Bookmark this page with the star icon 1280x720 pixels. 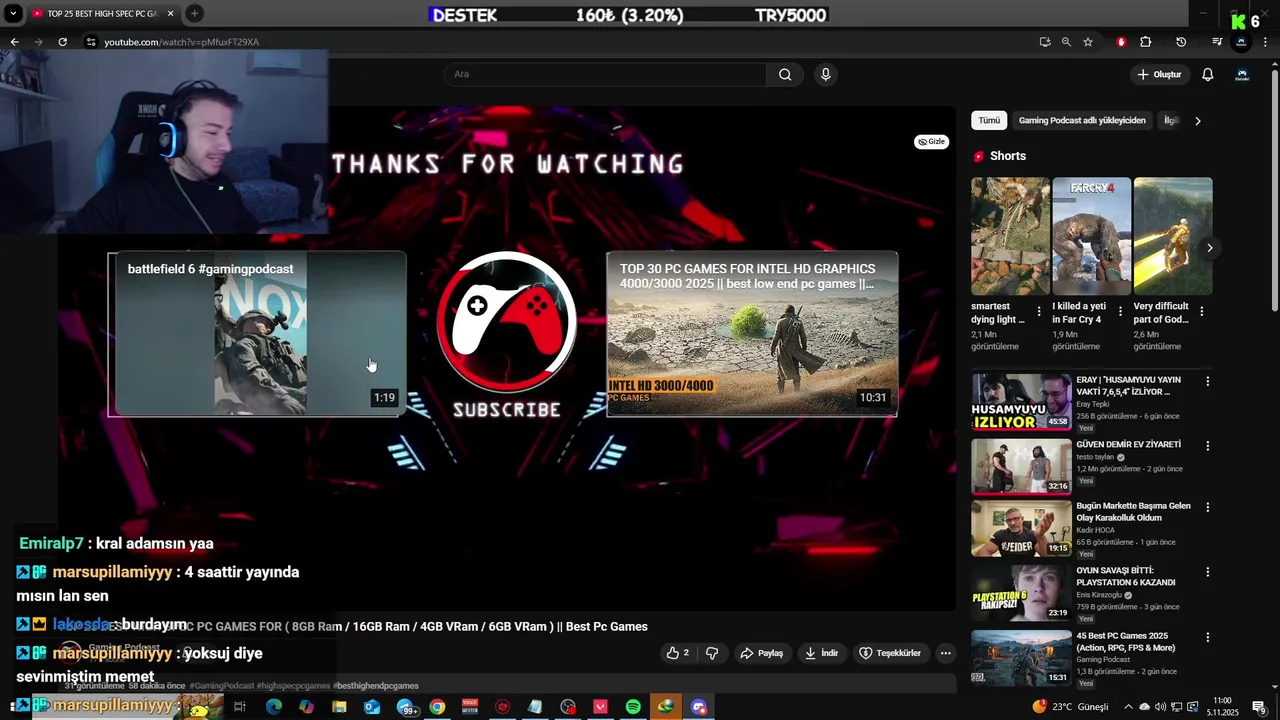[x=1088, y=42]
